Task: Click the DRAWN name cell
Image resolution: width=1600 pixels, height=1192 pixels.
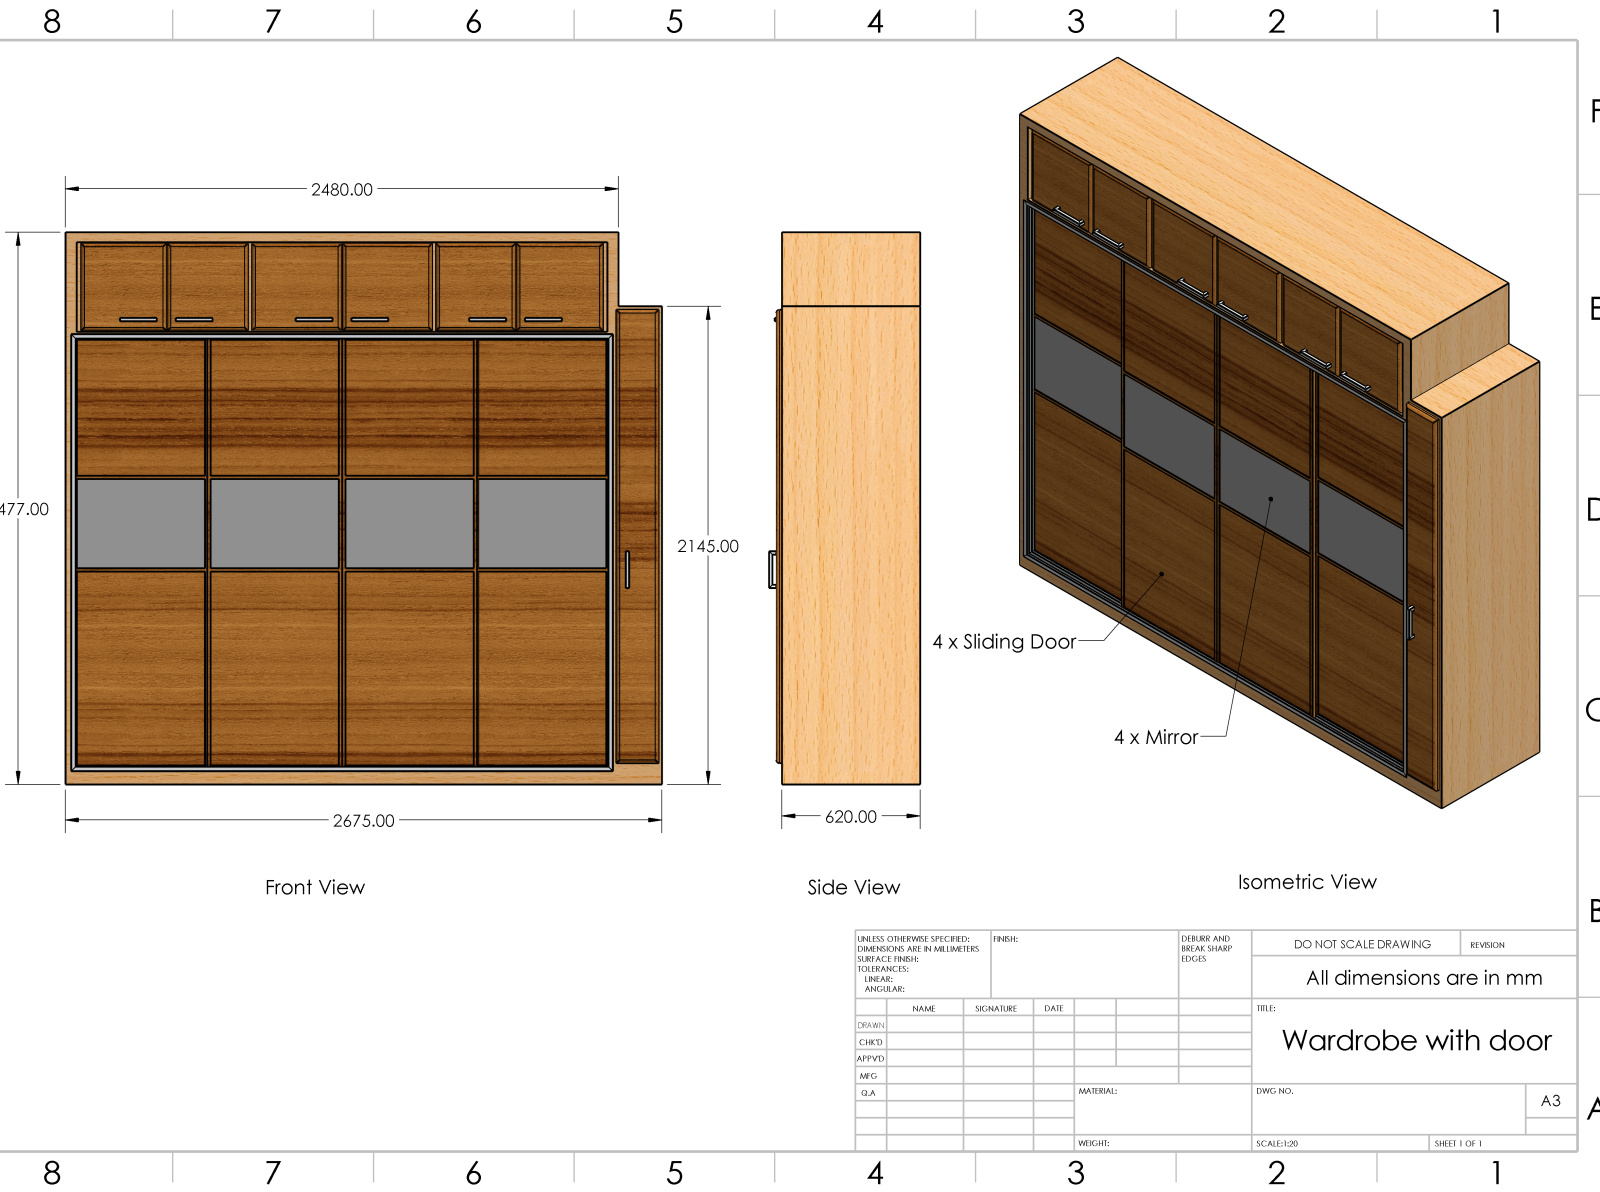Action: tap(869, 1025)
